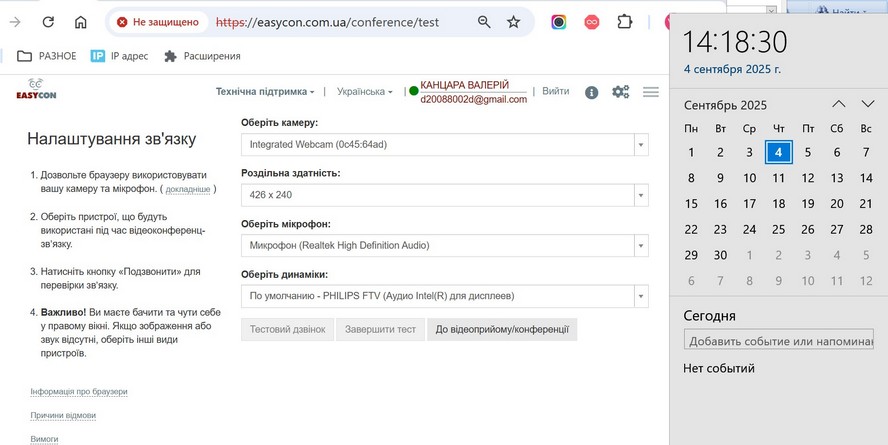Open the hamburger menu icon in EasyCon header
888x445 pixels.
[651, 92]
